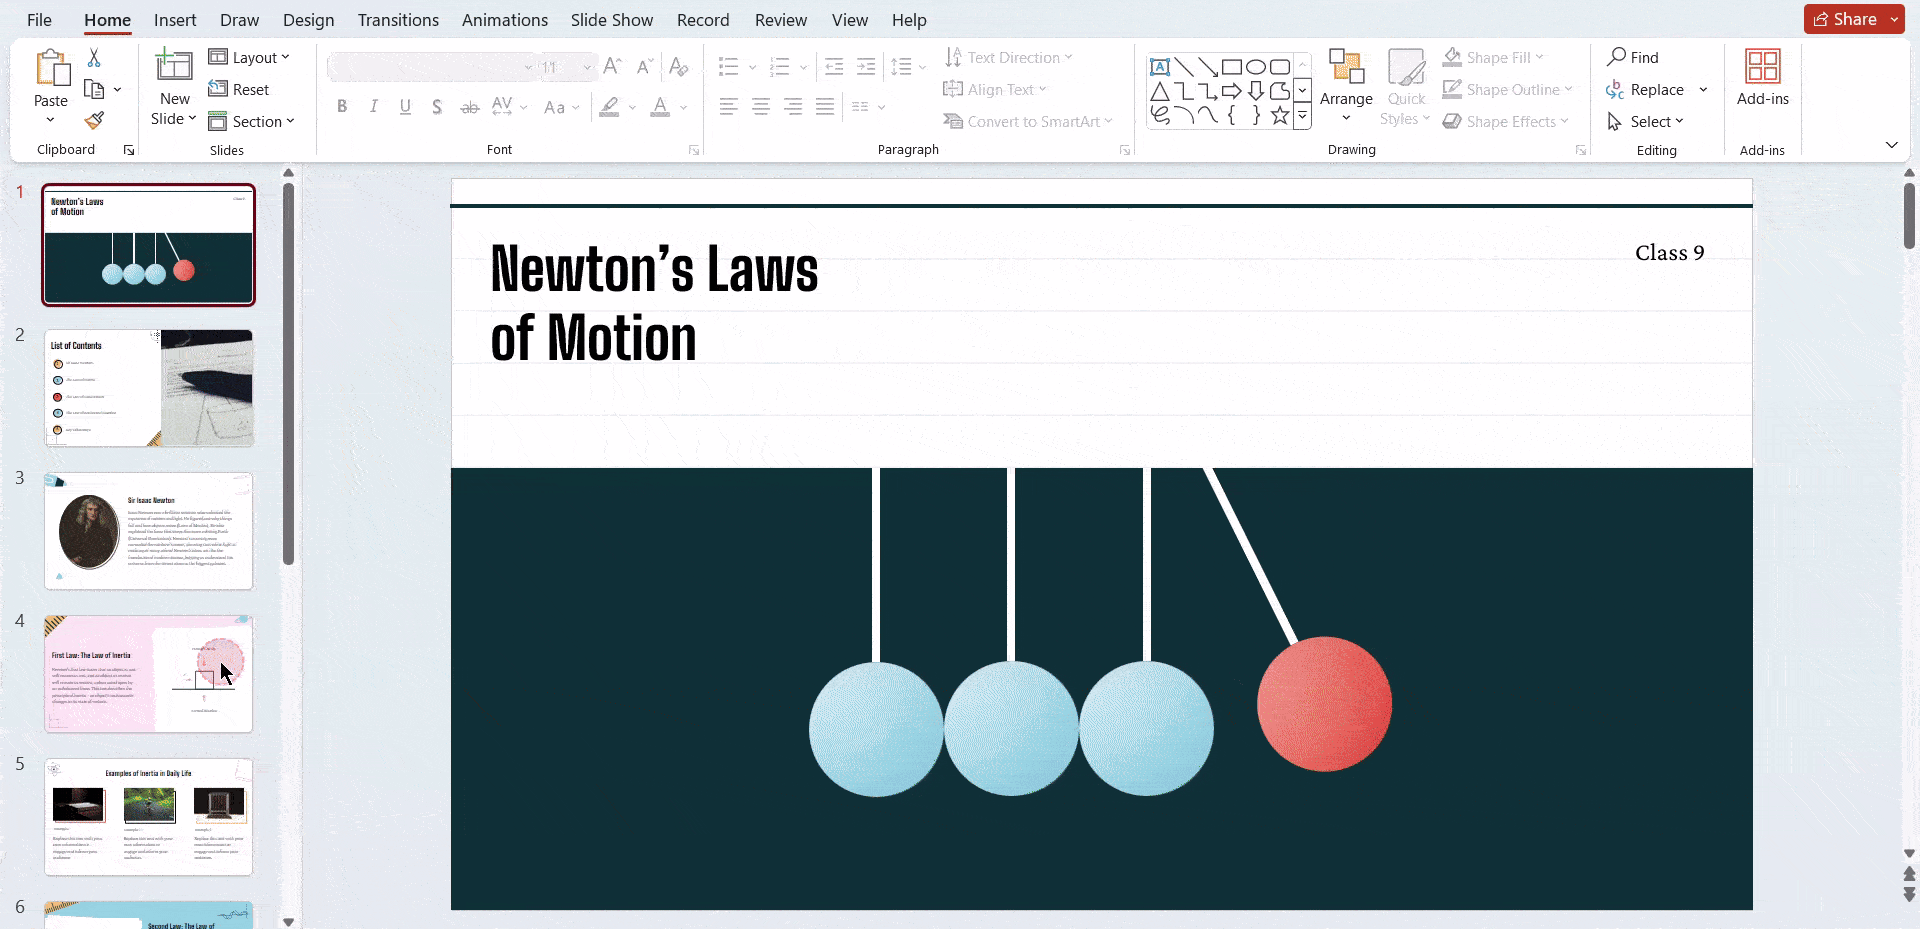Insert a text box shape from gallery
1920x929 pixels.
coord(1160,67)
